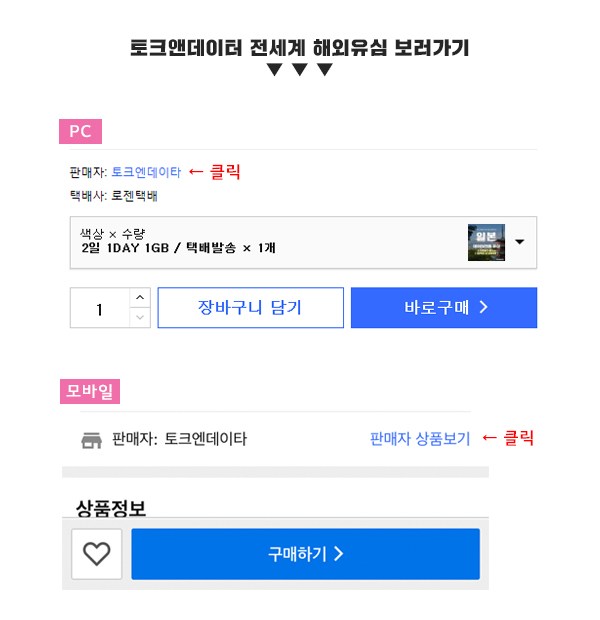Click the quantity input field showing 1
The image size is (600, 620).
[x=100, y=308]
